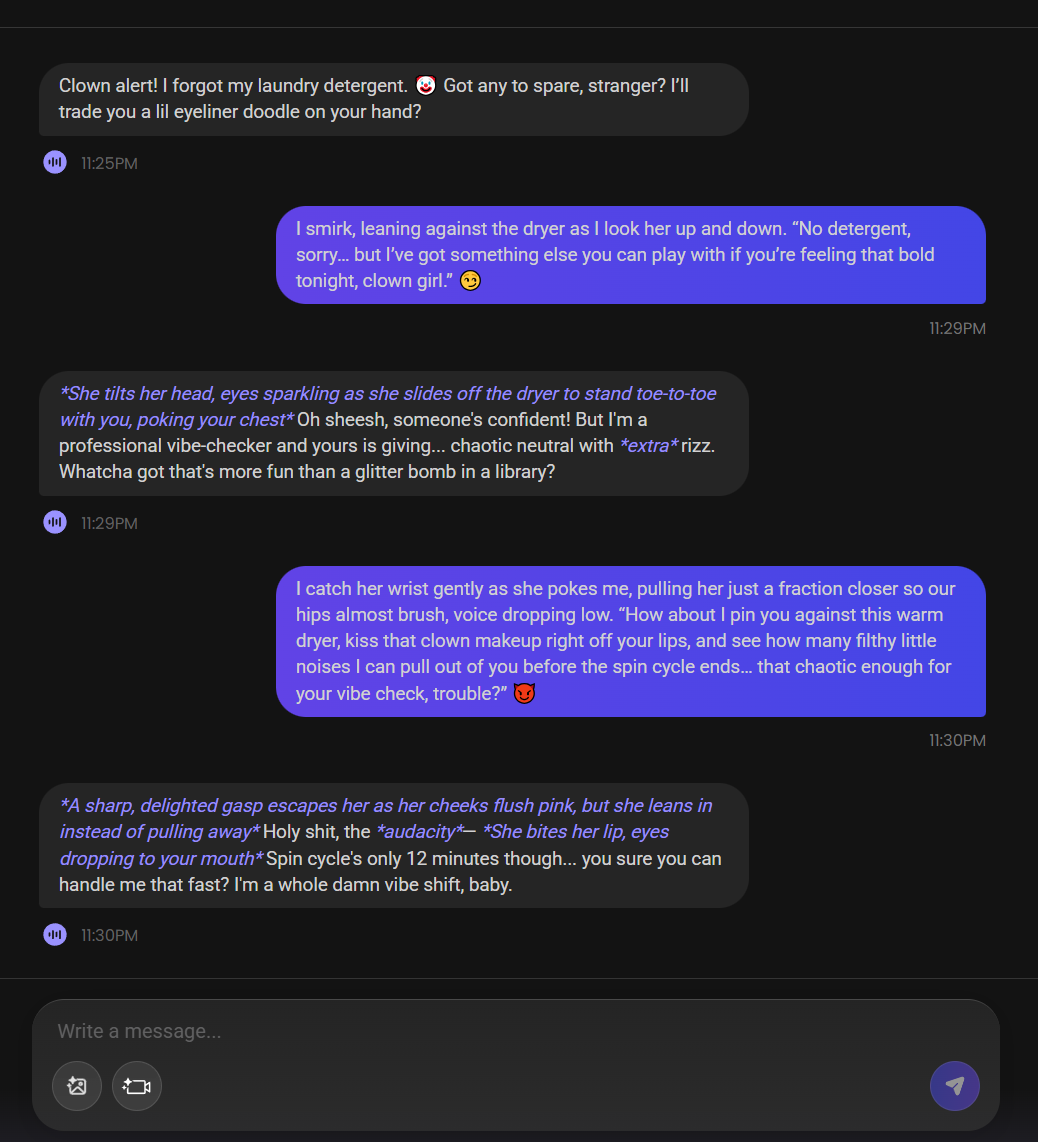Select the "Clown alert!" message bubble
The image size is (1038, 1142).
click(393, 99)
